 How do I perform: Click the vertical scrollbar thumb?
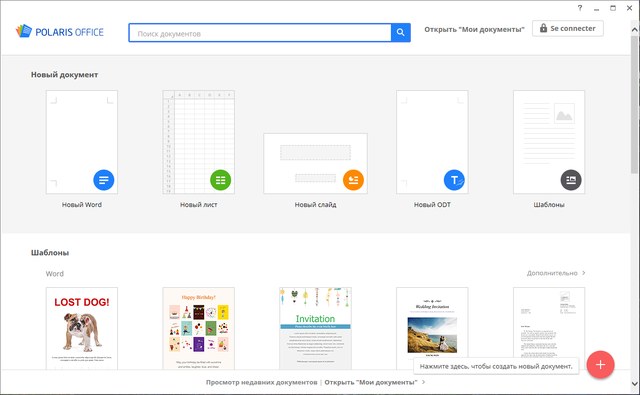click(635, 105)
